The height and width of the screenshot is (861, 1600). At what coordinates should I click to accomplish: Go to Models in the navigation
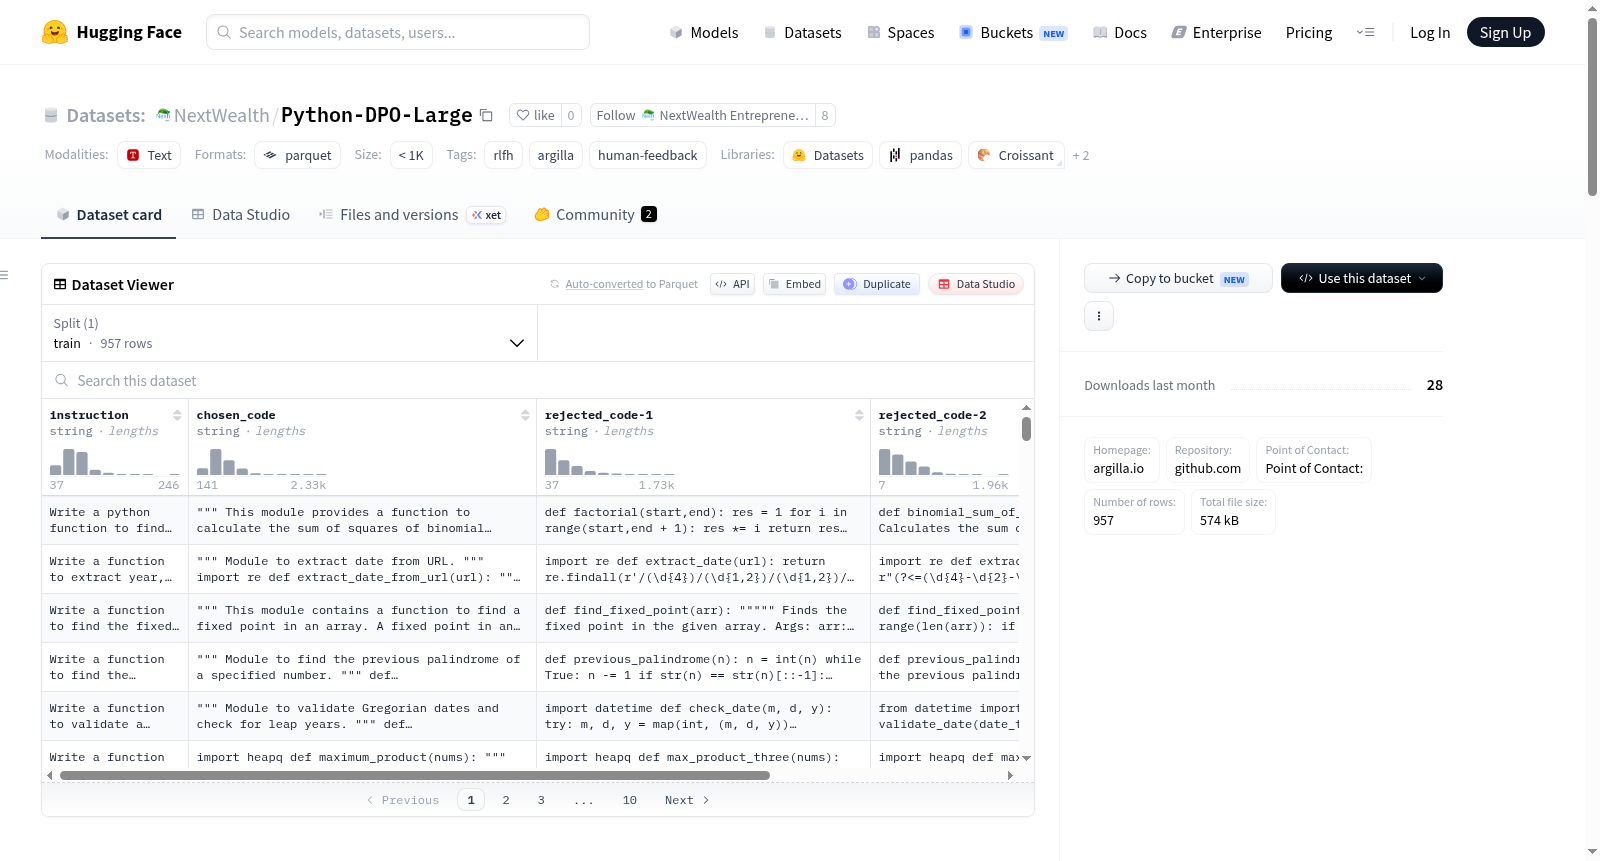coord(704,32)
